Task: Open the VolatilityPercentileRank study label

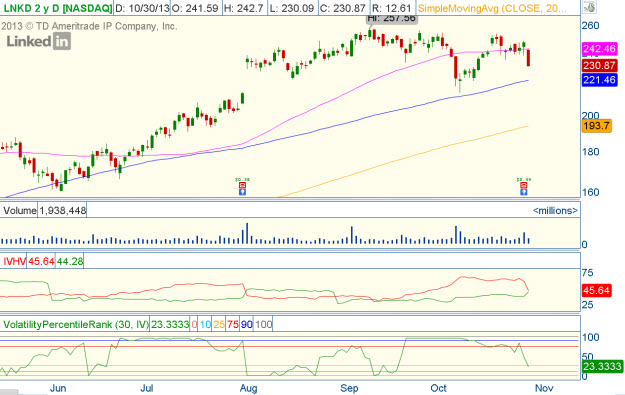Action: tap(76, 324)
